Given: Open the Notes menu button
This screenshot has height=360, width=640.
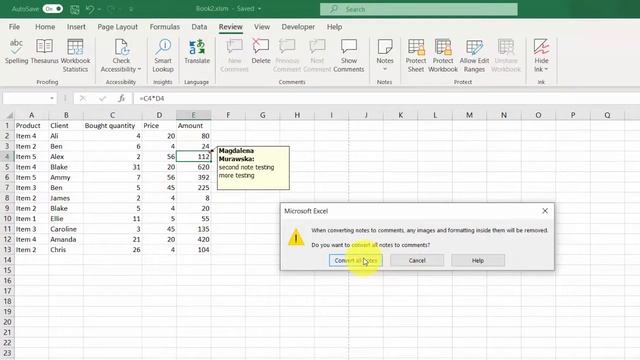Looking at the screenshot, I should (x=385, y=56).
